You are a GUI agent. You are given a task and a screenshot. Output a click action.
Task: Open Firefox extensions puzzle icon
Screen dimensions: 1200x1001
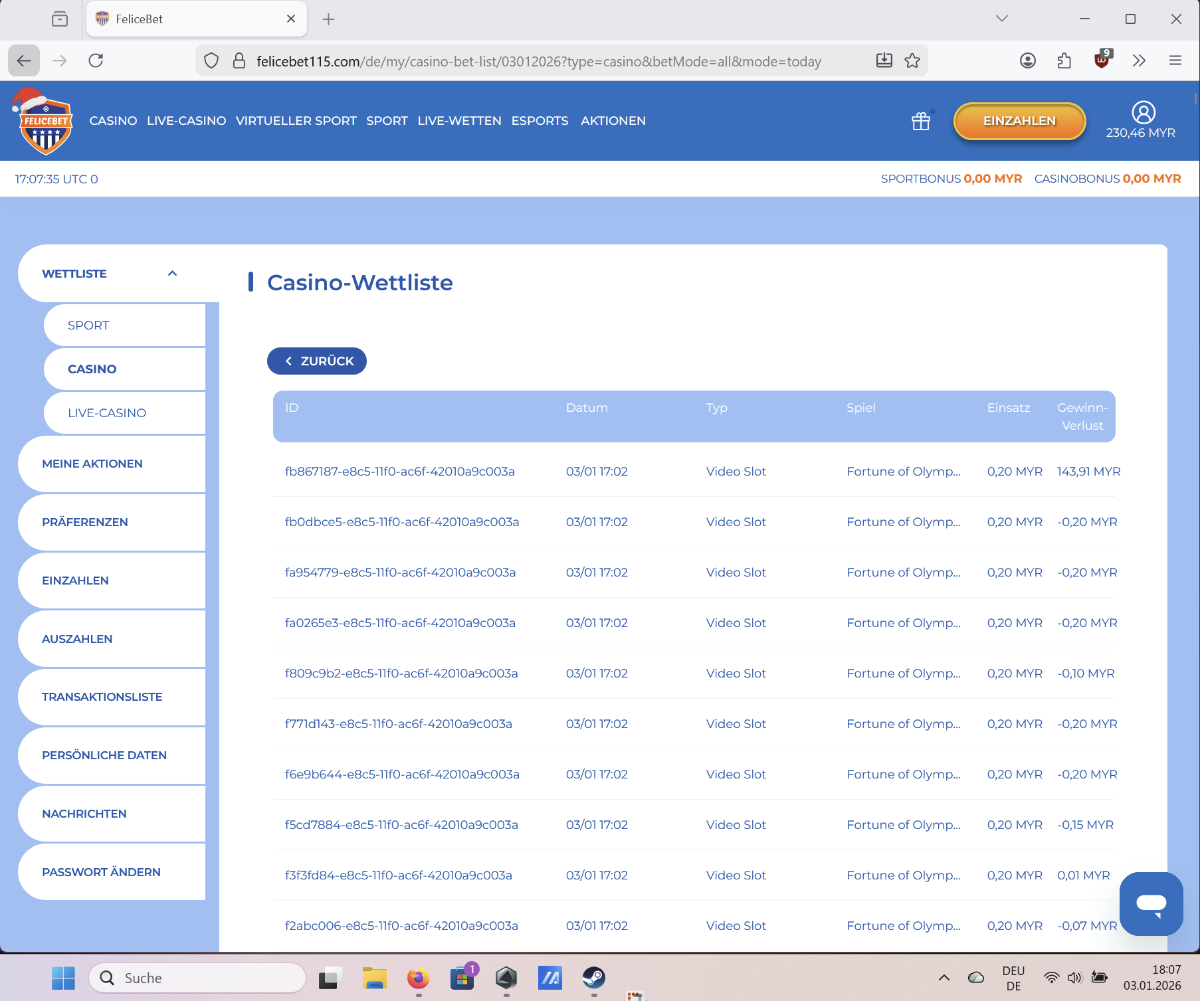coord(1064,61)
